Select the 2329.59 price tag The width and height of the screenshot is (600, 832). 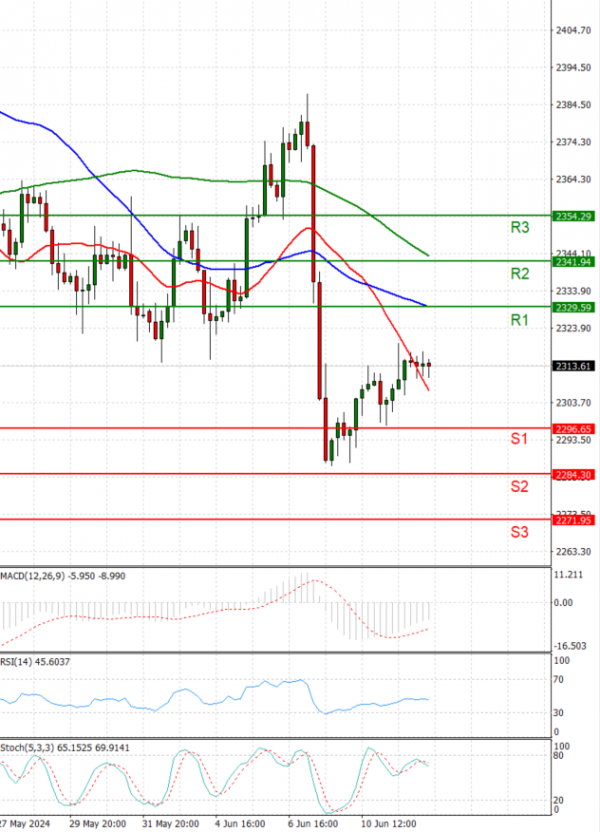click(x=573, y=308)
